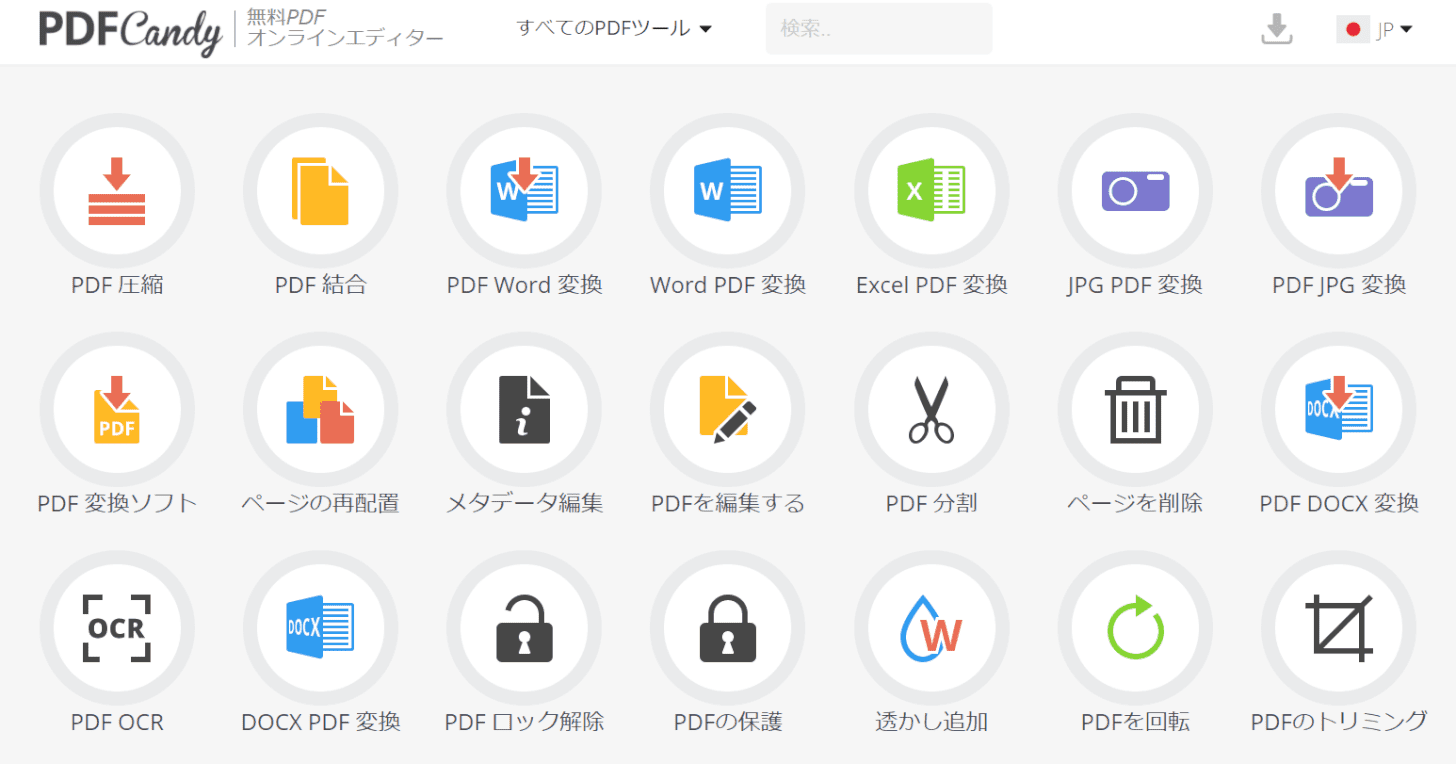1456x764 pixels.
Task: Click the JPG PDF 変換 camera icon
Action: coord(1135,191)
